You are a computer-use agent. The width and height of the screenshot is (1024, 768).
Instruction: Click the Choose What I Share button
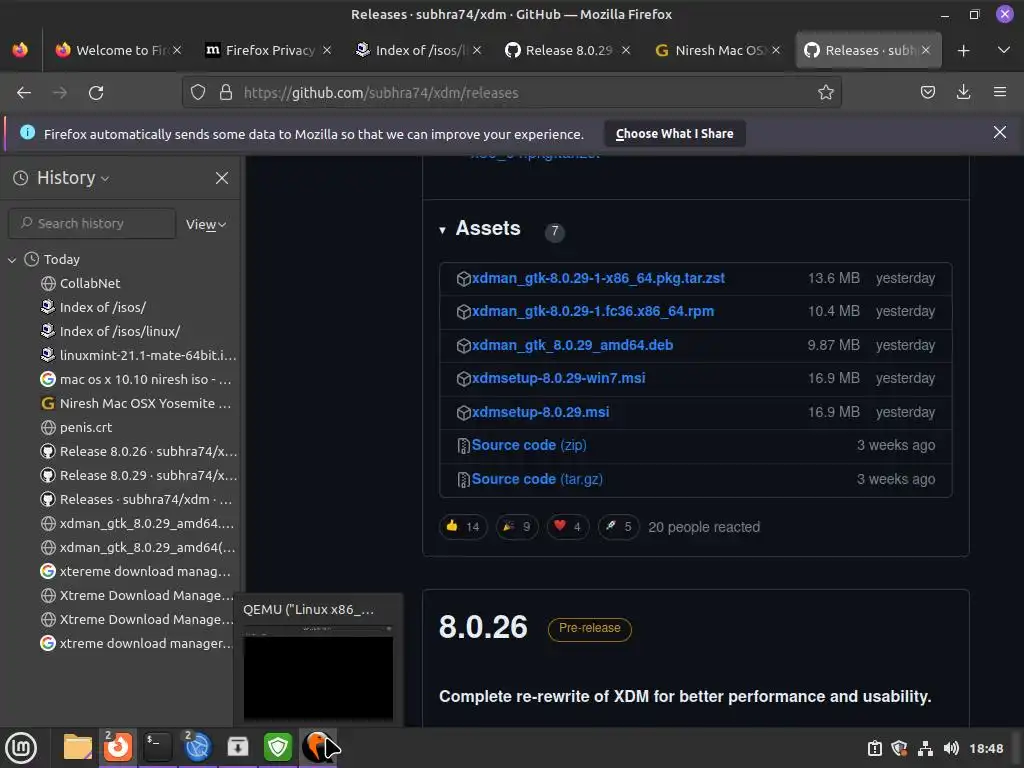point(675,133)
